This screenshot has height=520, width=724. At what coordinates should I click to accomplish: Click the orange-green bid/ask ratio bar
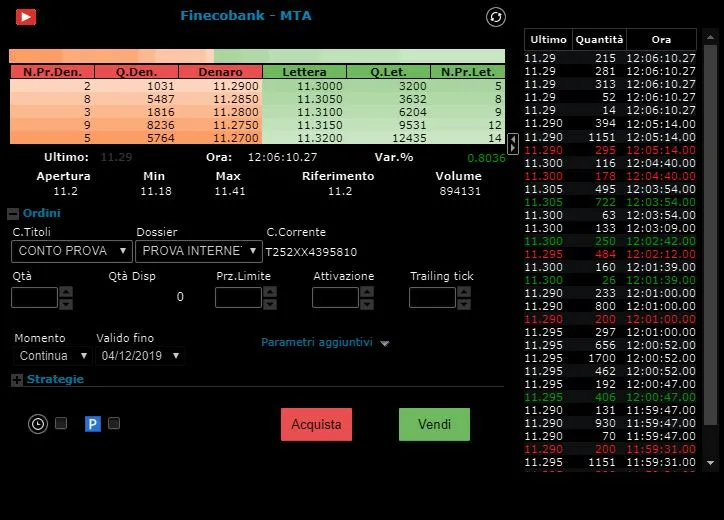point(257,56)
